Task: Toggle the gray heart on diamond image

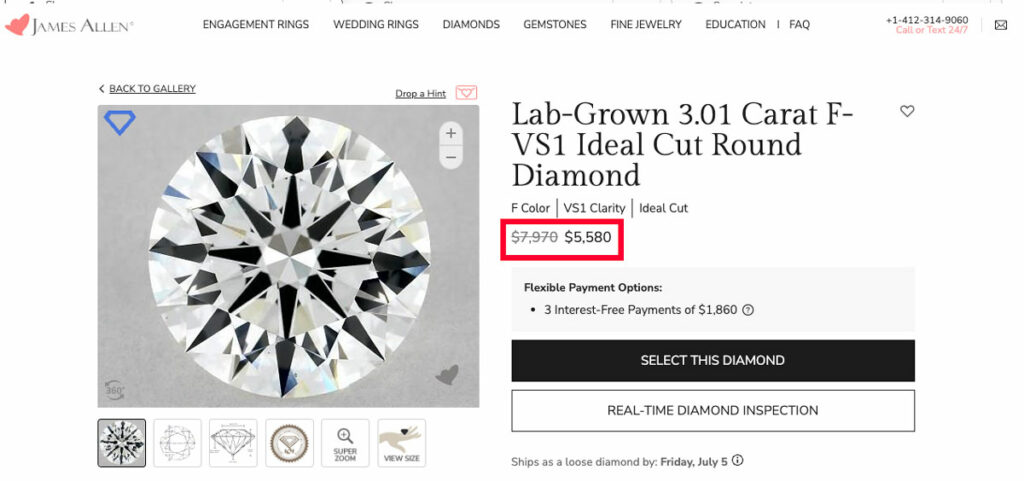Action: point(447,375)
